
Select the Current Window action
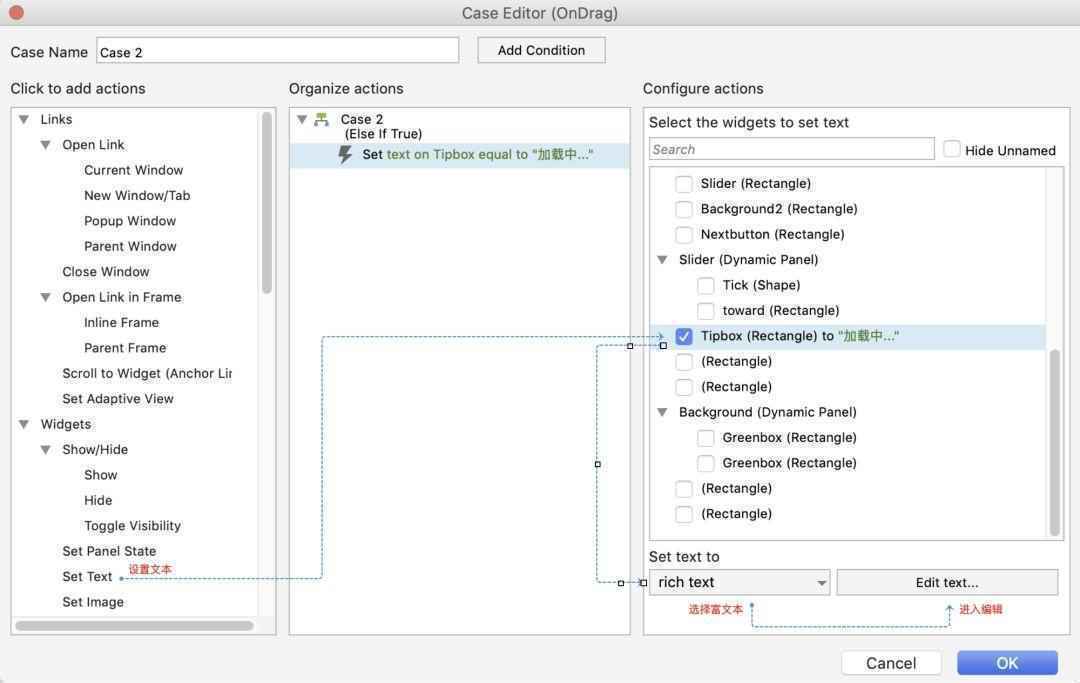click(x=134, y=170)
